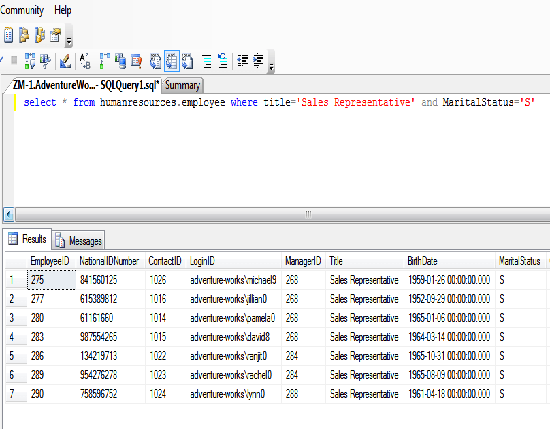This screenshot has width=550, height=429.
Task: Click NationalIDNumber cell 758596752
Action: click(110, 394)
